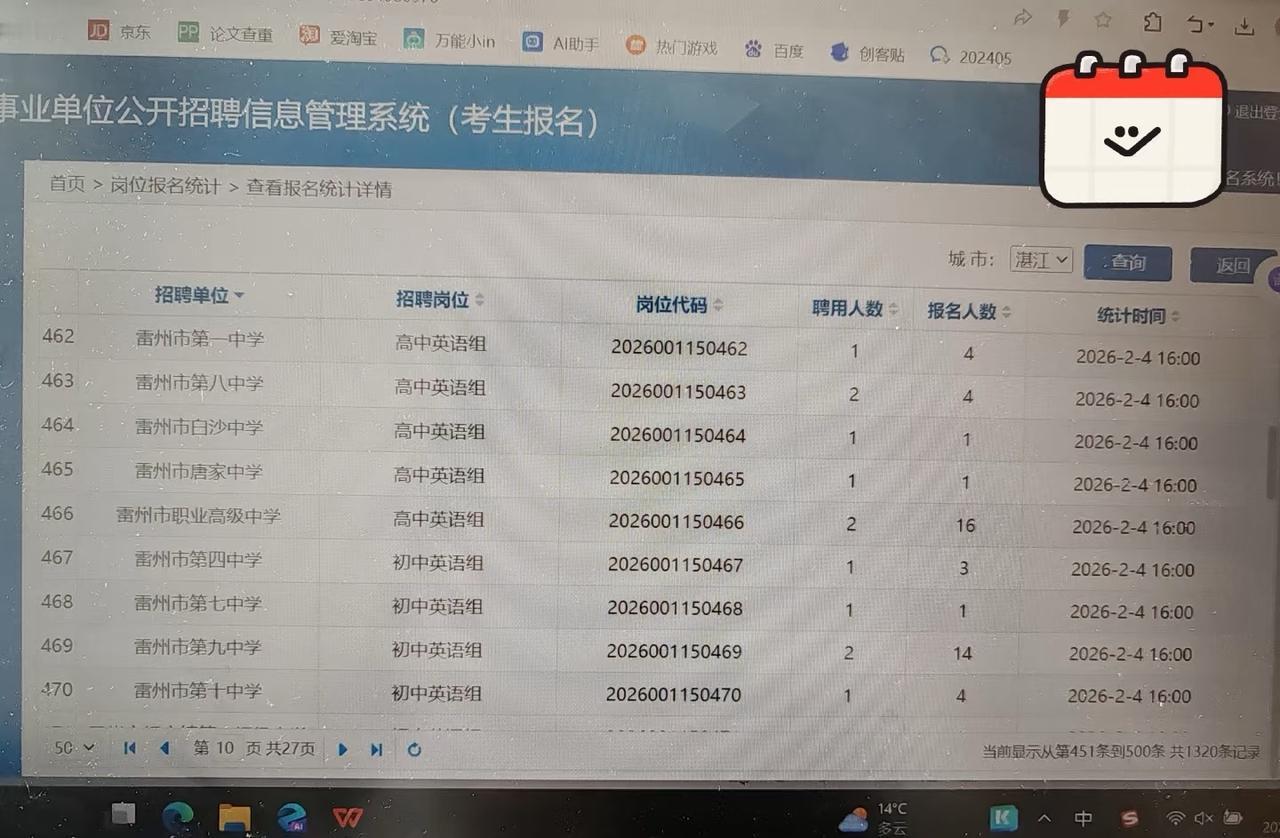
Task: Sort by the 招聘岗位 column header
Action: click(x=439, y=299)
